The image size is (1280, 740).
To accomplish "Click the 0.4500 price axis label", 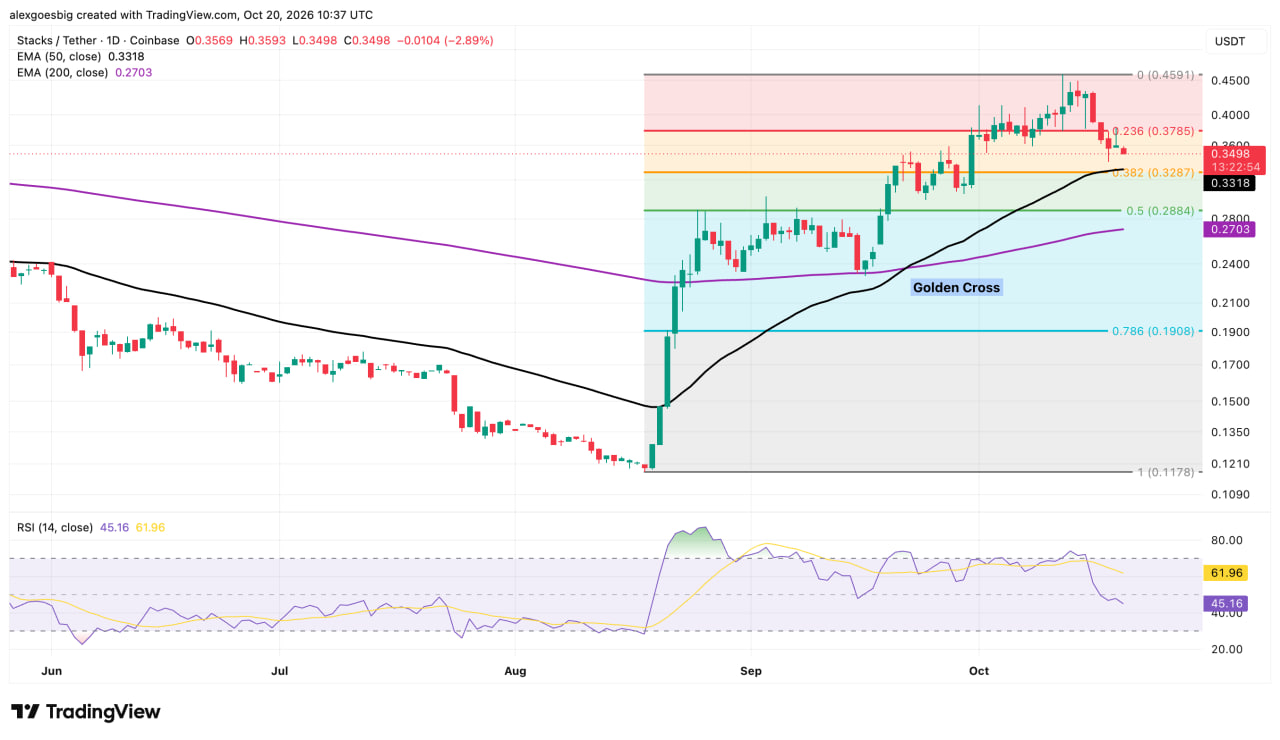I will point(1230,81).
